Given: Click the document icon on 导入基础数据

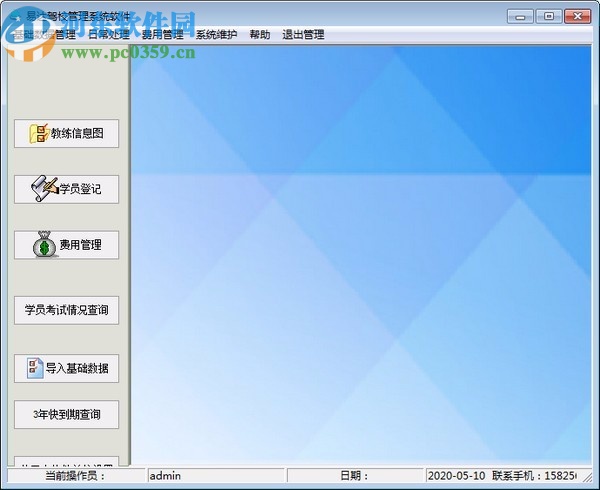Looking at the screenshot, I should pyautogui.click(x=35, y=368).
